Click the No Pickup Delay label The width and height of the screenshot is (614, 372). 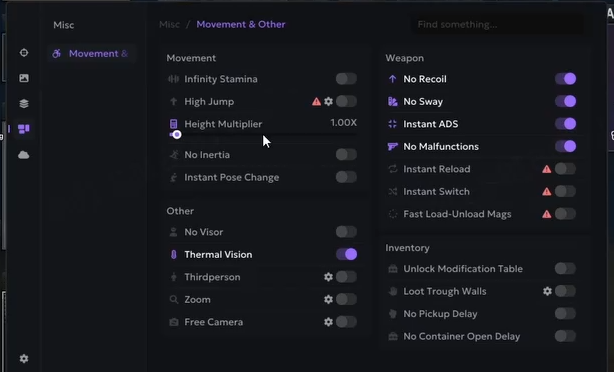pos(441,314)
